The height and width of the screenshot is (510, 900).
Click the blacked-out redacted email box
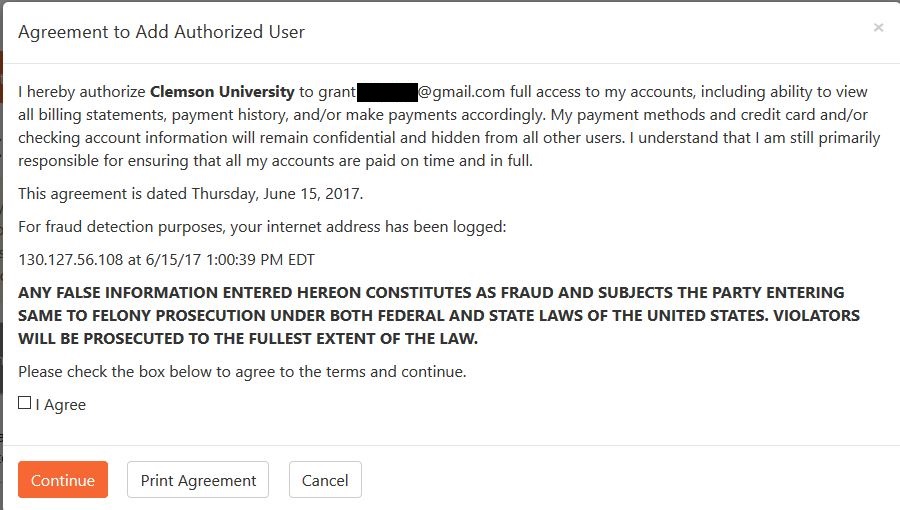[x=387, y=92]
